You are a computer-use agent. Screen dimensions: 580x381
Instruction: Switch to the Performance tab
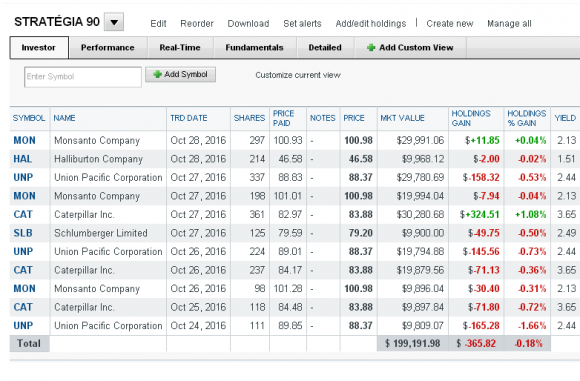pos(108,47)
